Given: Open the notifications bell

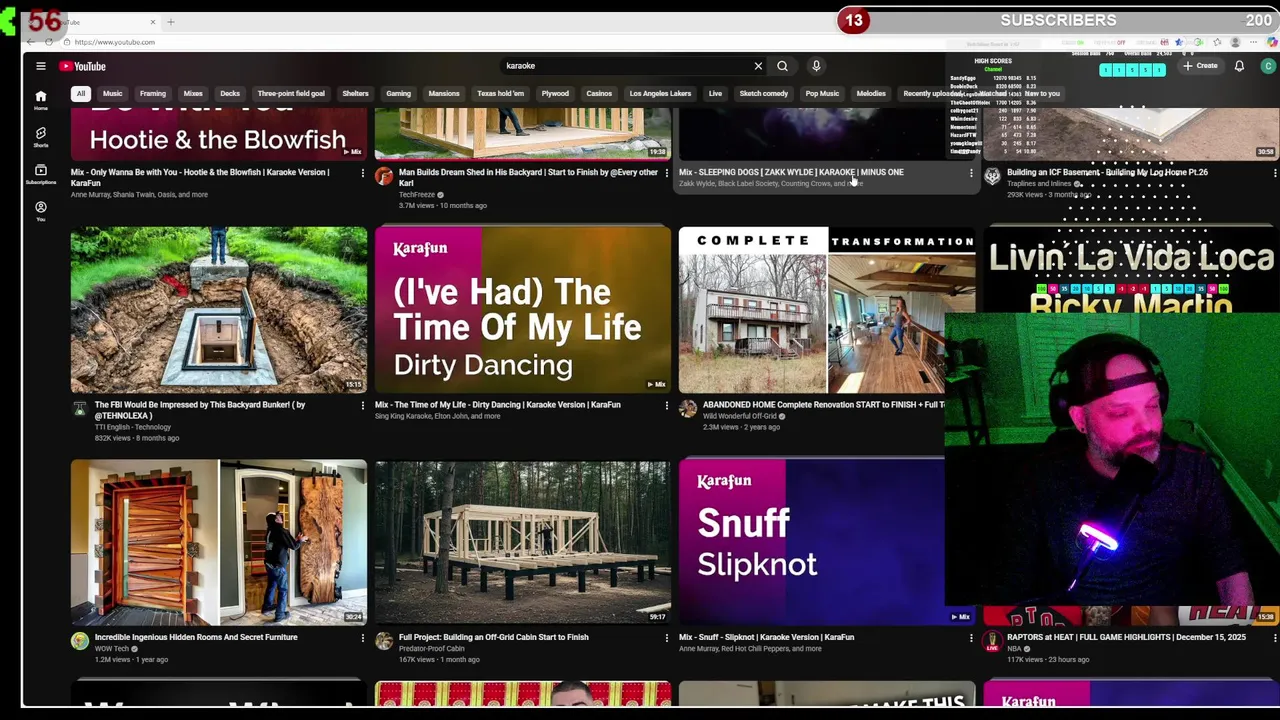Looking at the screenshot, I should click(x=1239, y=66).
